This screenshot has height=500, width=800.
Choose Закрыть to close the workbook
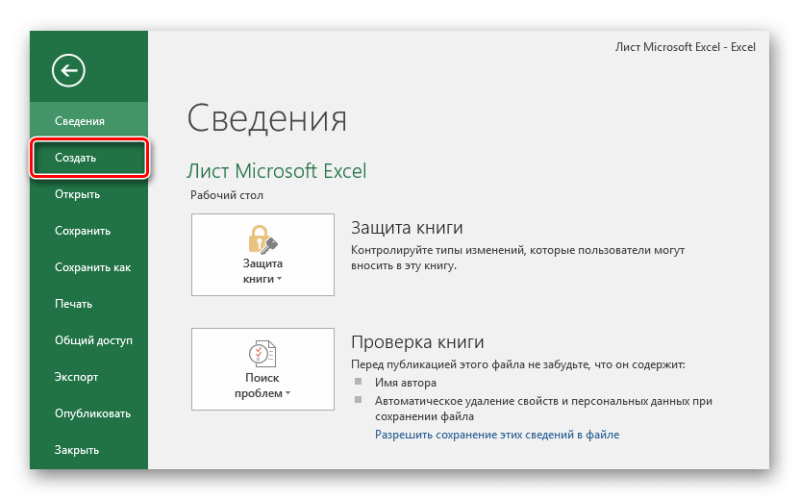pyautogui.click(x=89, y=450)
